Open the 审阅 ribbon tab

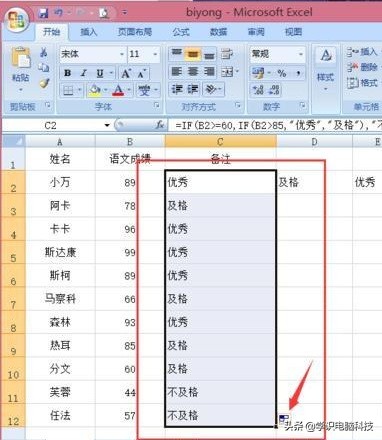pos(256,32)
